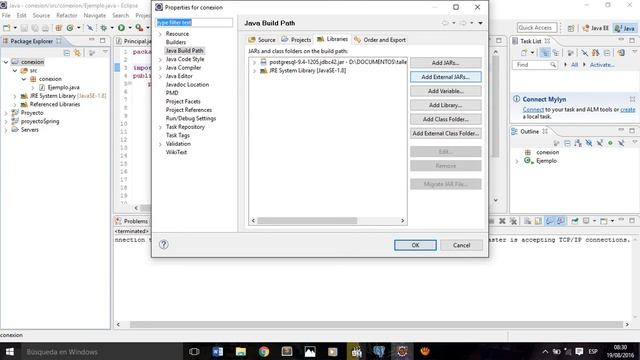Expand the postgresql jdbc42.jar entry

click(x=254, y=62)
